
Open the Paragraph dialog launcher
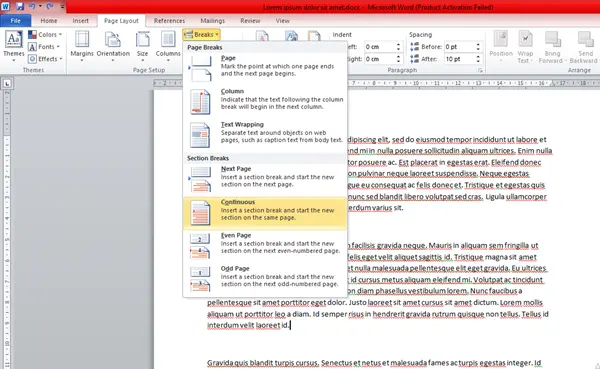[480, 70]
